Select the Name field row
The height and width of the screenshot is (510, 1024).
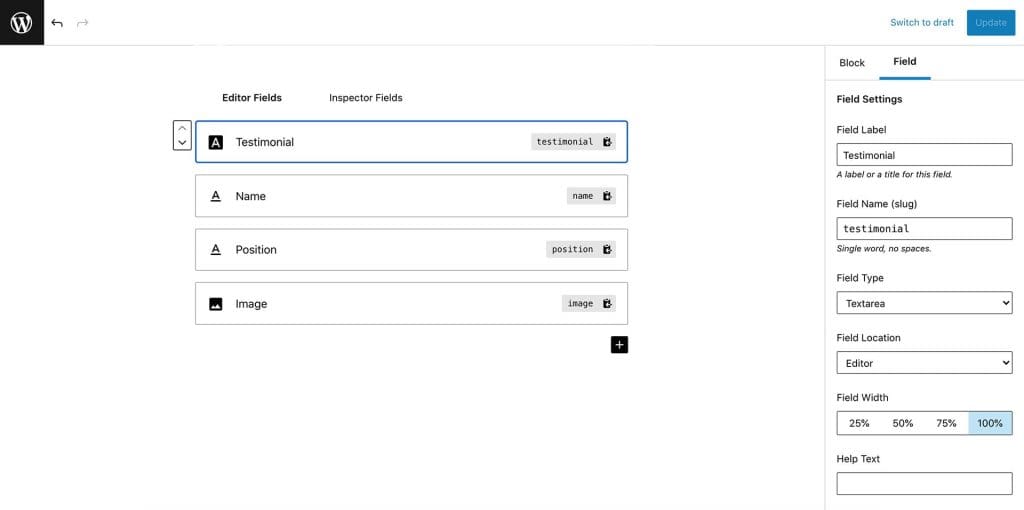(x=411, y=196)
